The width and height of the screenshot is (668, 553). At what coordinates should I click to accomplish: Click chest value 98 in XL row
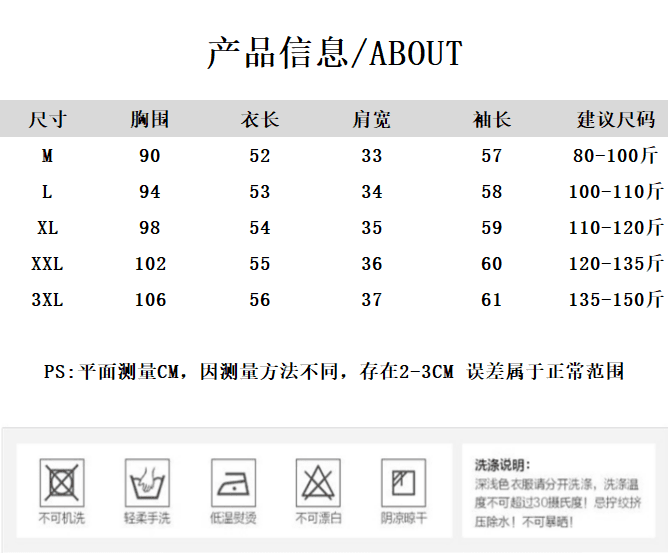coord(150,228)
